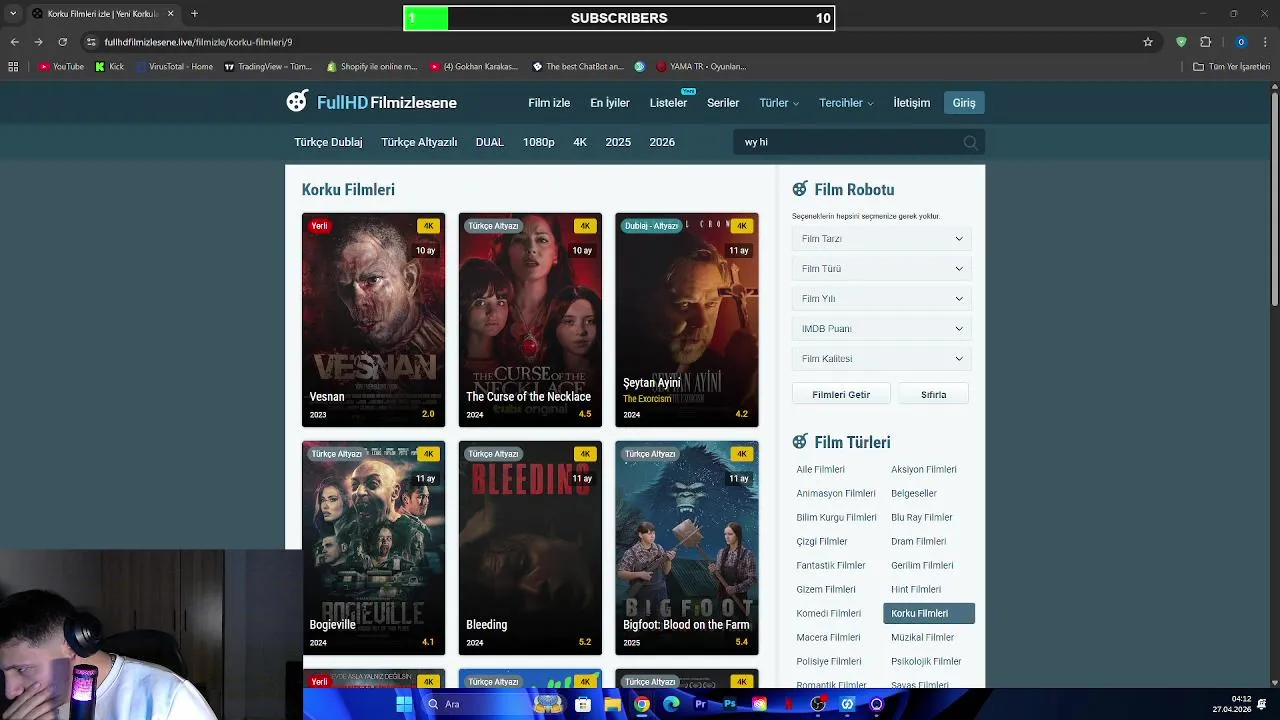The image size is (1280, 720).
Task: Click the page vertical scrollbar thumb
Action: [x=1275, y=198]
